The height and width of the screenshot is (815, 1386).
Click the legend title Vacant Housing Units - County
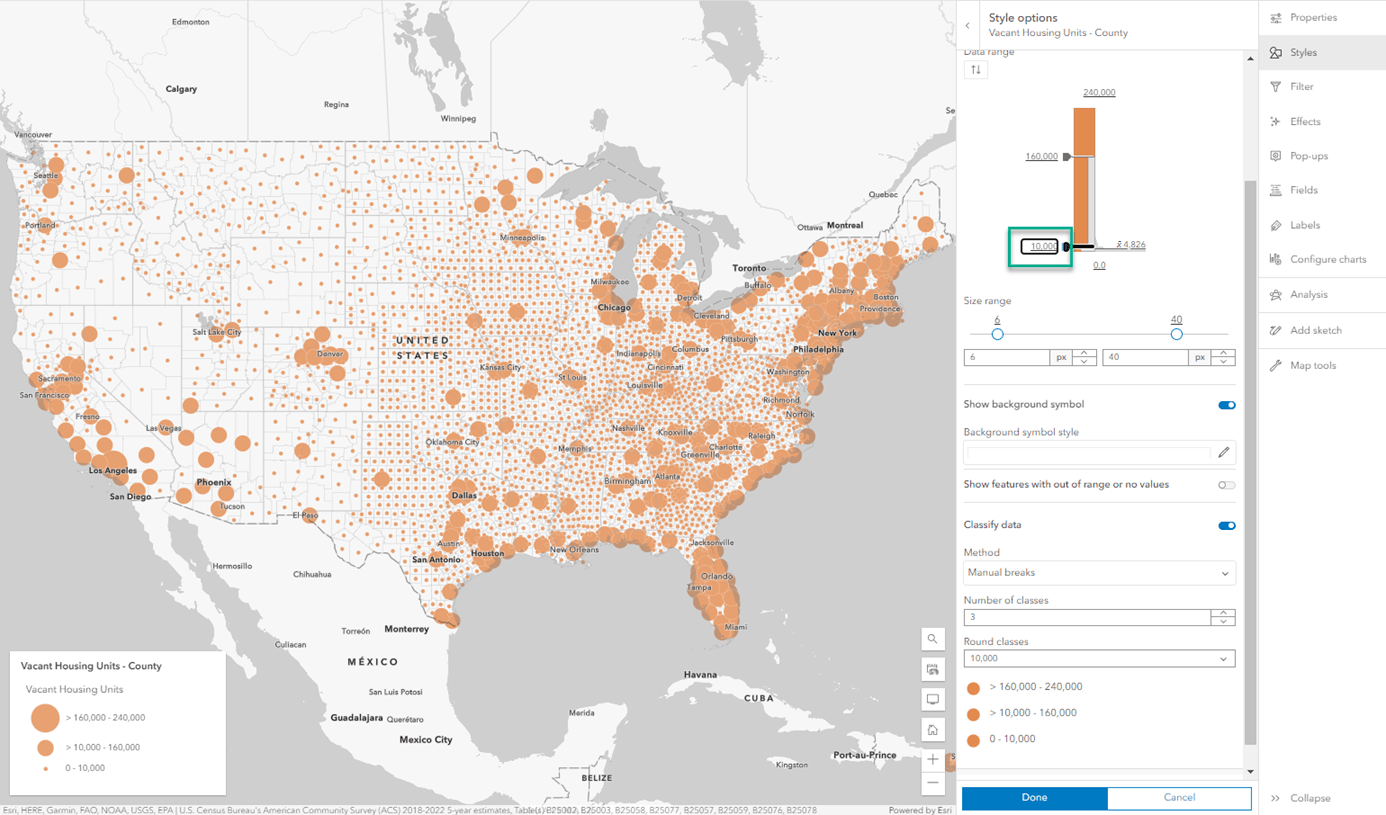tap(91, 666)
